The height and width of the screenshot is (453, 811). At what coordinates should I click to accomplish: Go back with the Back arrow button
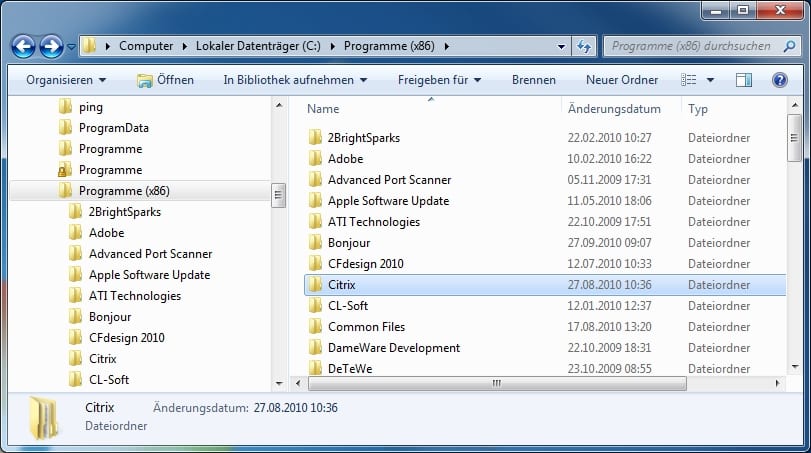[x=24, y=47]
